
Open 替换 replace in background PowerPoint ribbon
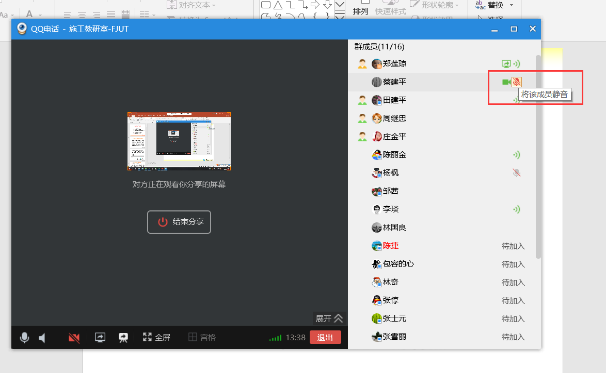click(495, 5)
